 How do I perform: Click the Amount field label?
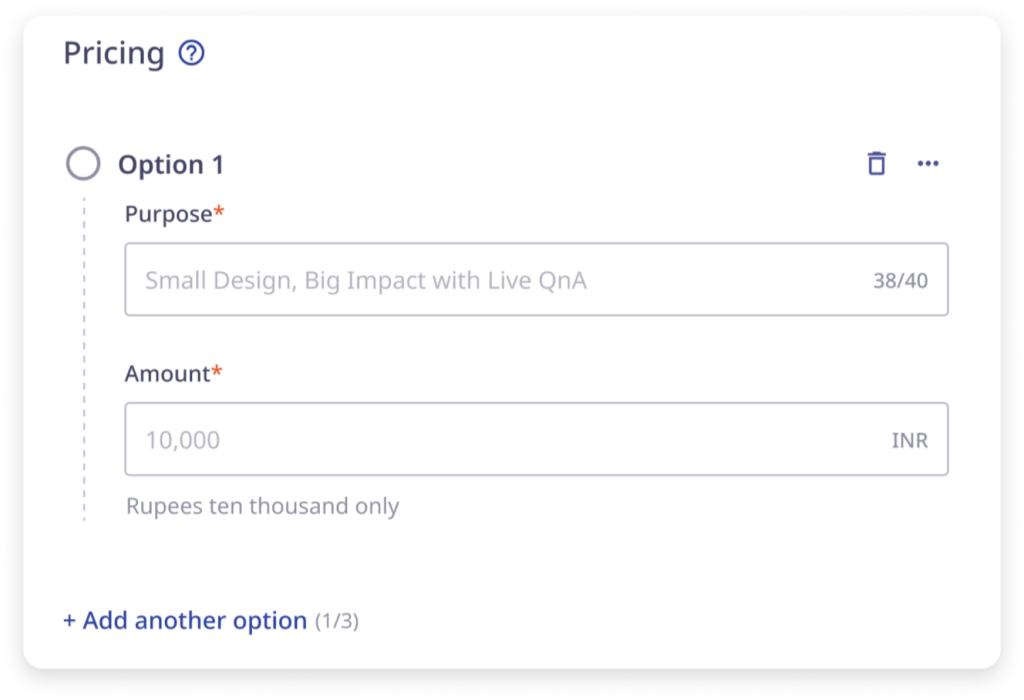(x=166, y=374)
